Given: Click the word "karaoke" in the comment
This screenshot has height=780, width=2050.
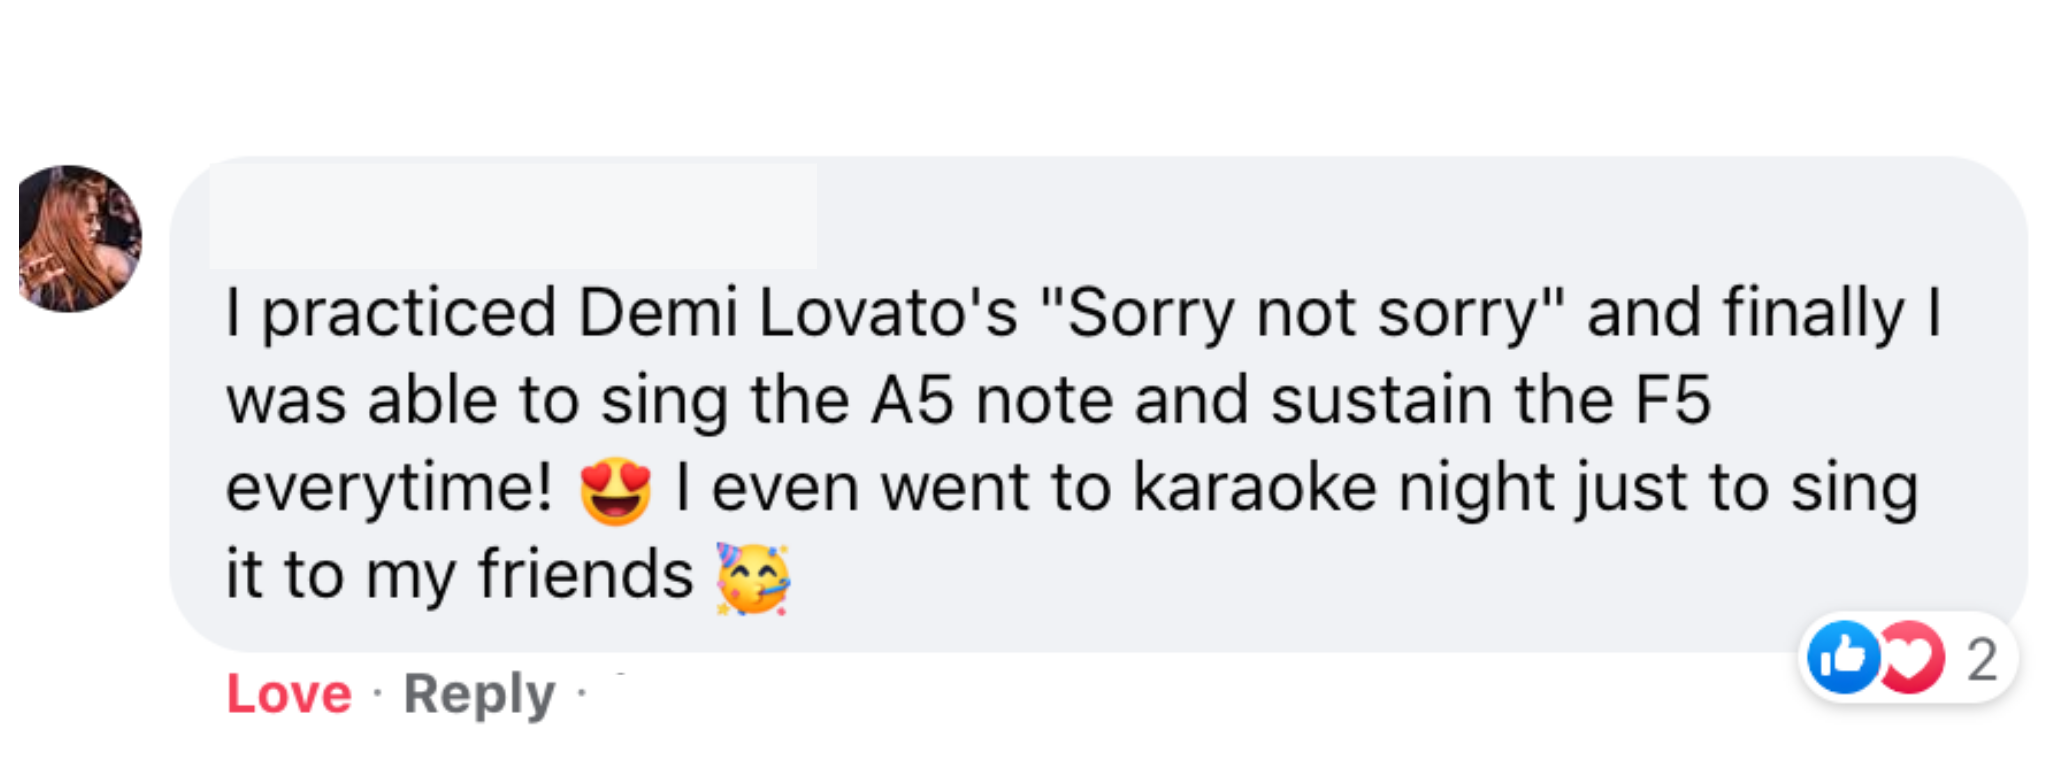Looking at the screenshot, I should [1254, 488].
